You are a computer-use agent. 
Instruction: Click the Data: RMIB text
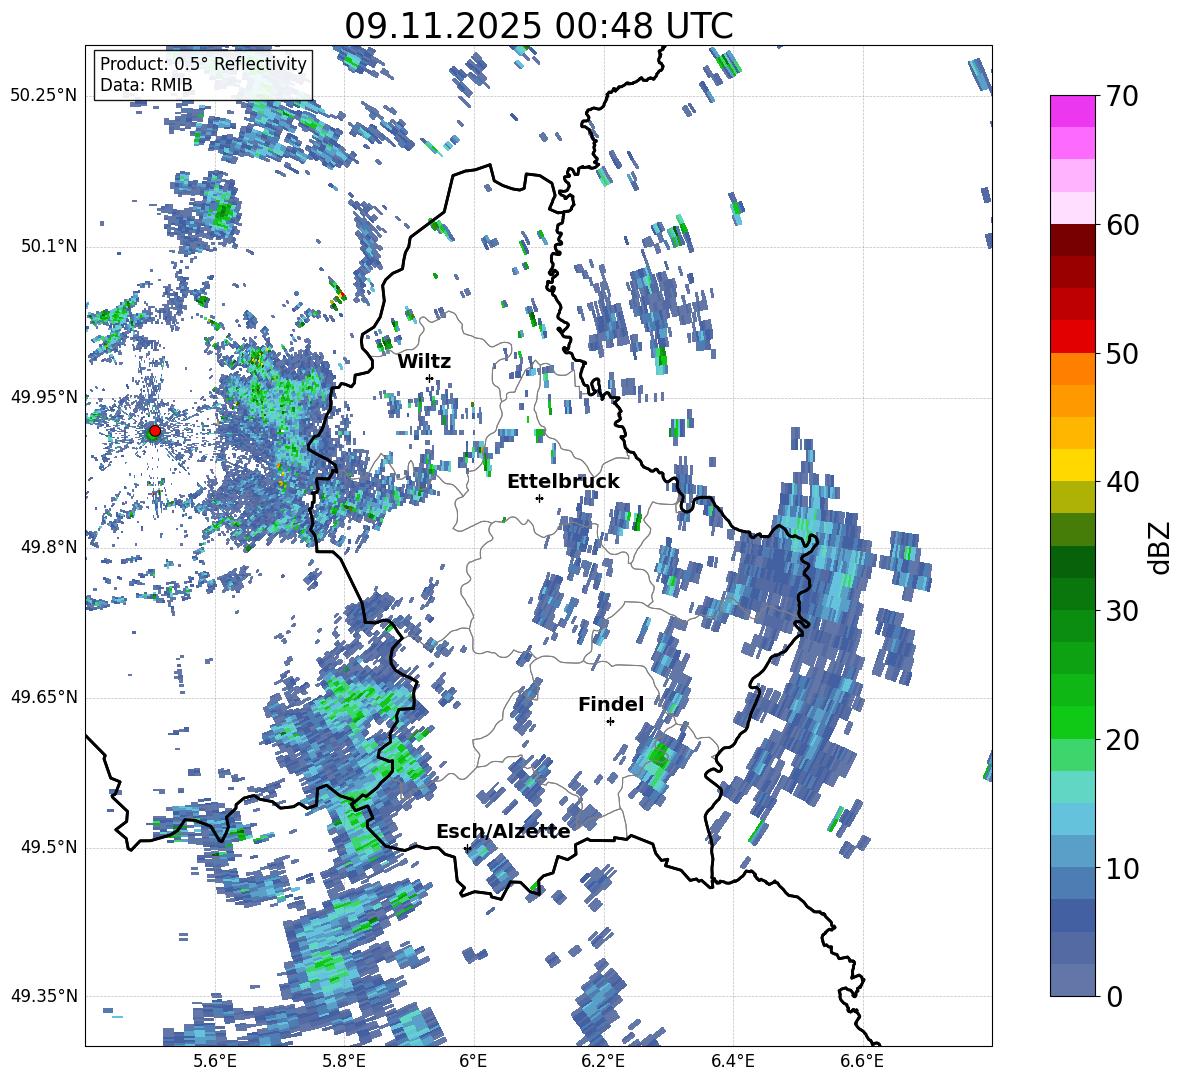[x=146, y=85]
